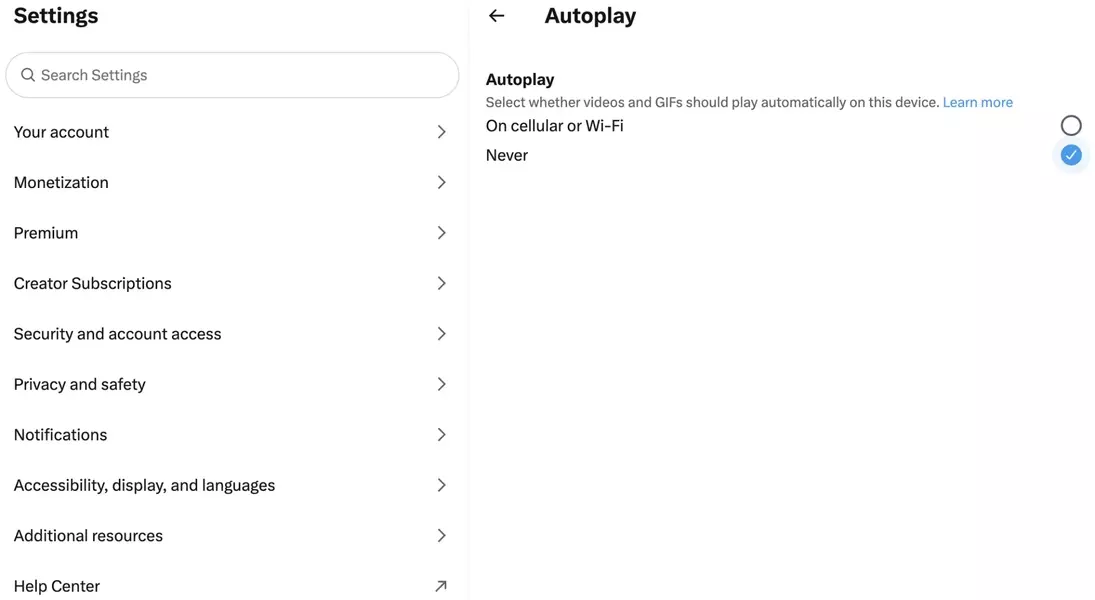
Task: Choose the 'On cellular or Wi-Fi' label
Action: (554, 126)
